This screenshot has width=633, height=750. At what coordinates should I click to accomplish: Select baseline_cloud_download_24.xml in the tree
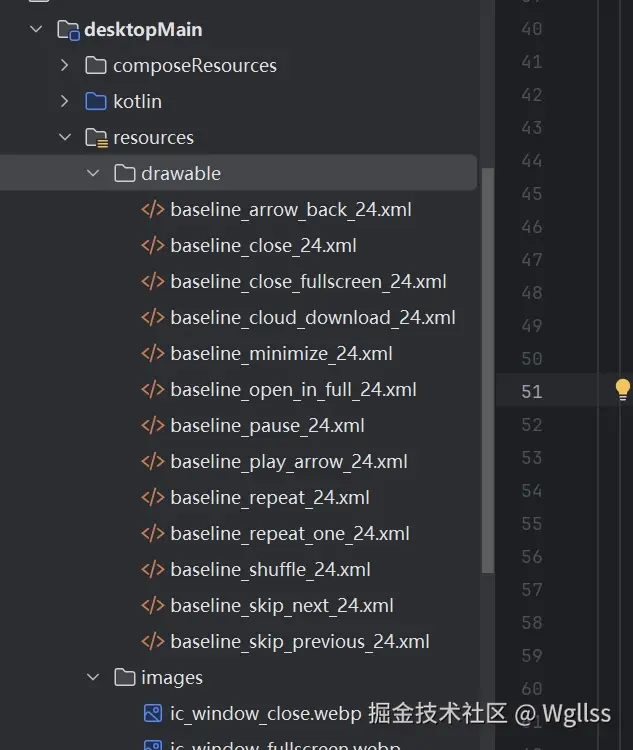point(312,318)
